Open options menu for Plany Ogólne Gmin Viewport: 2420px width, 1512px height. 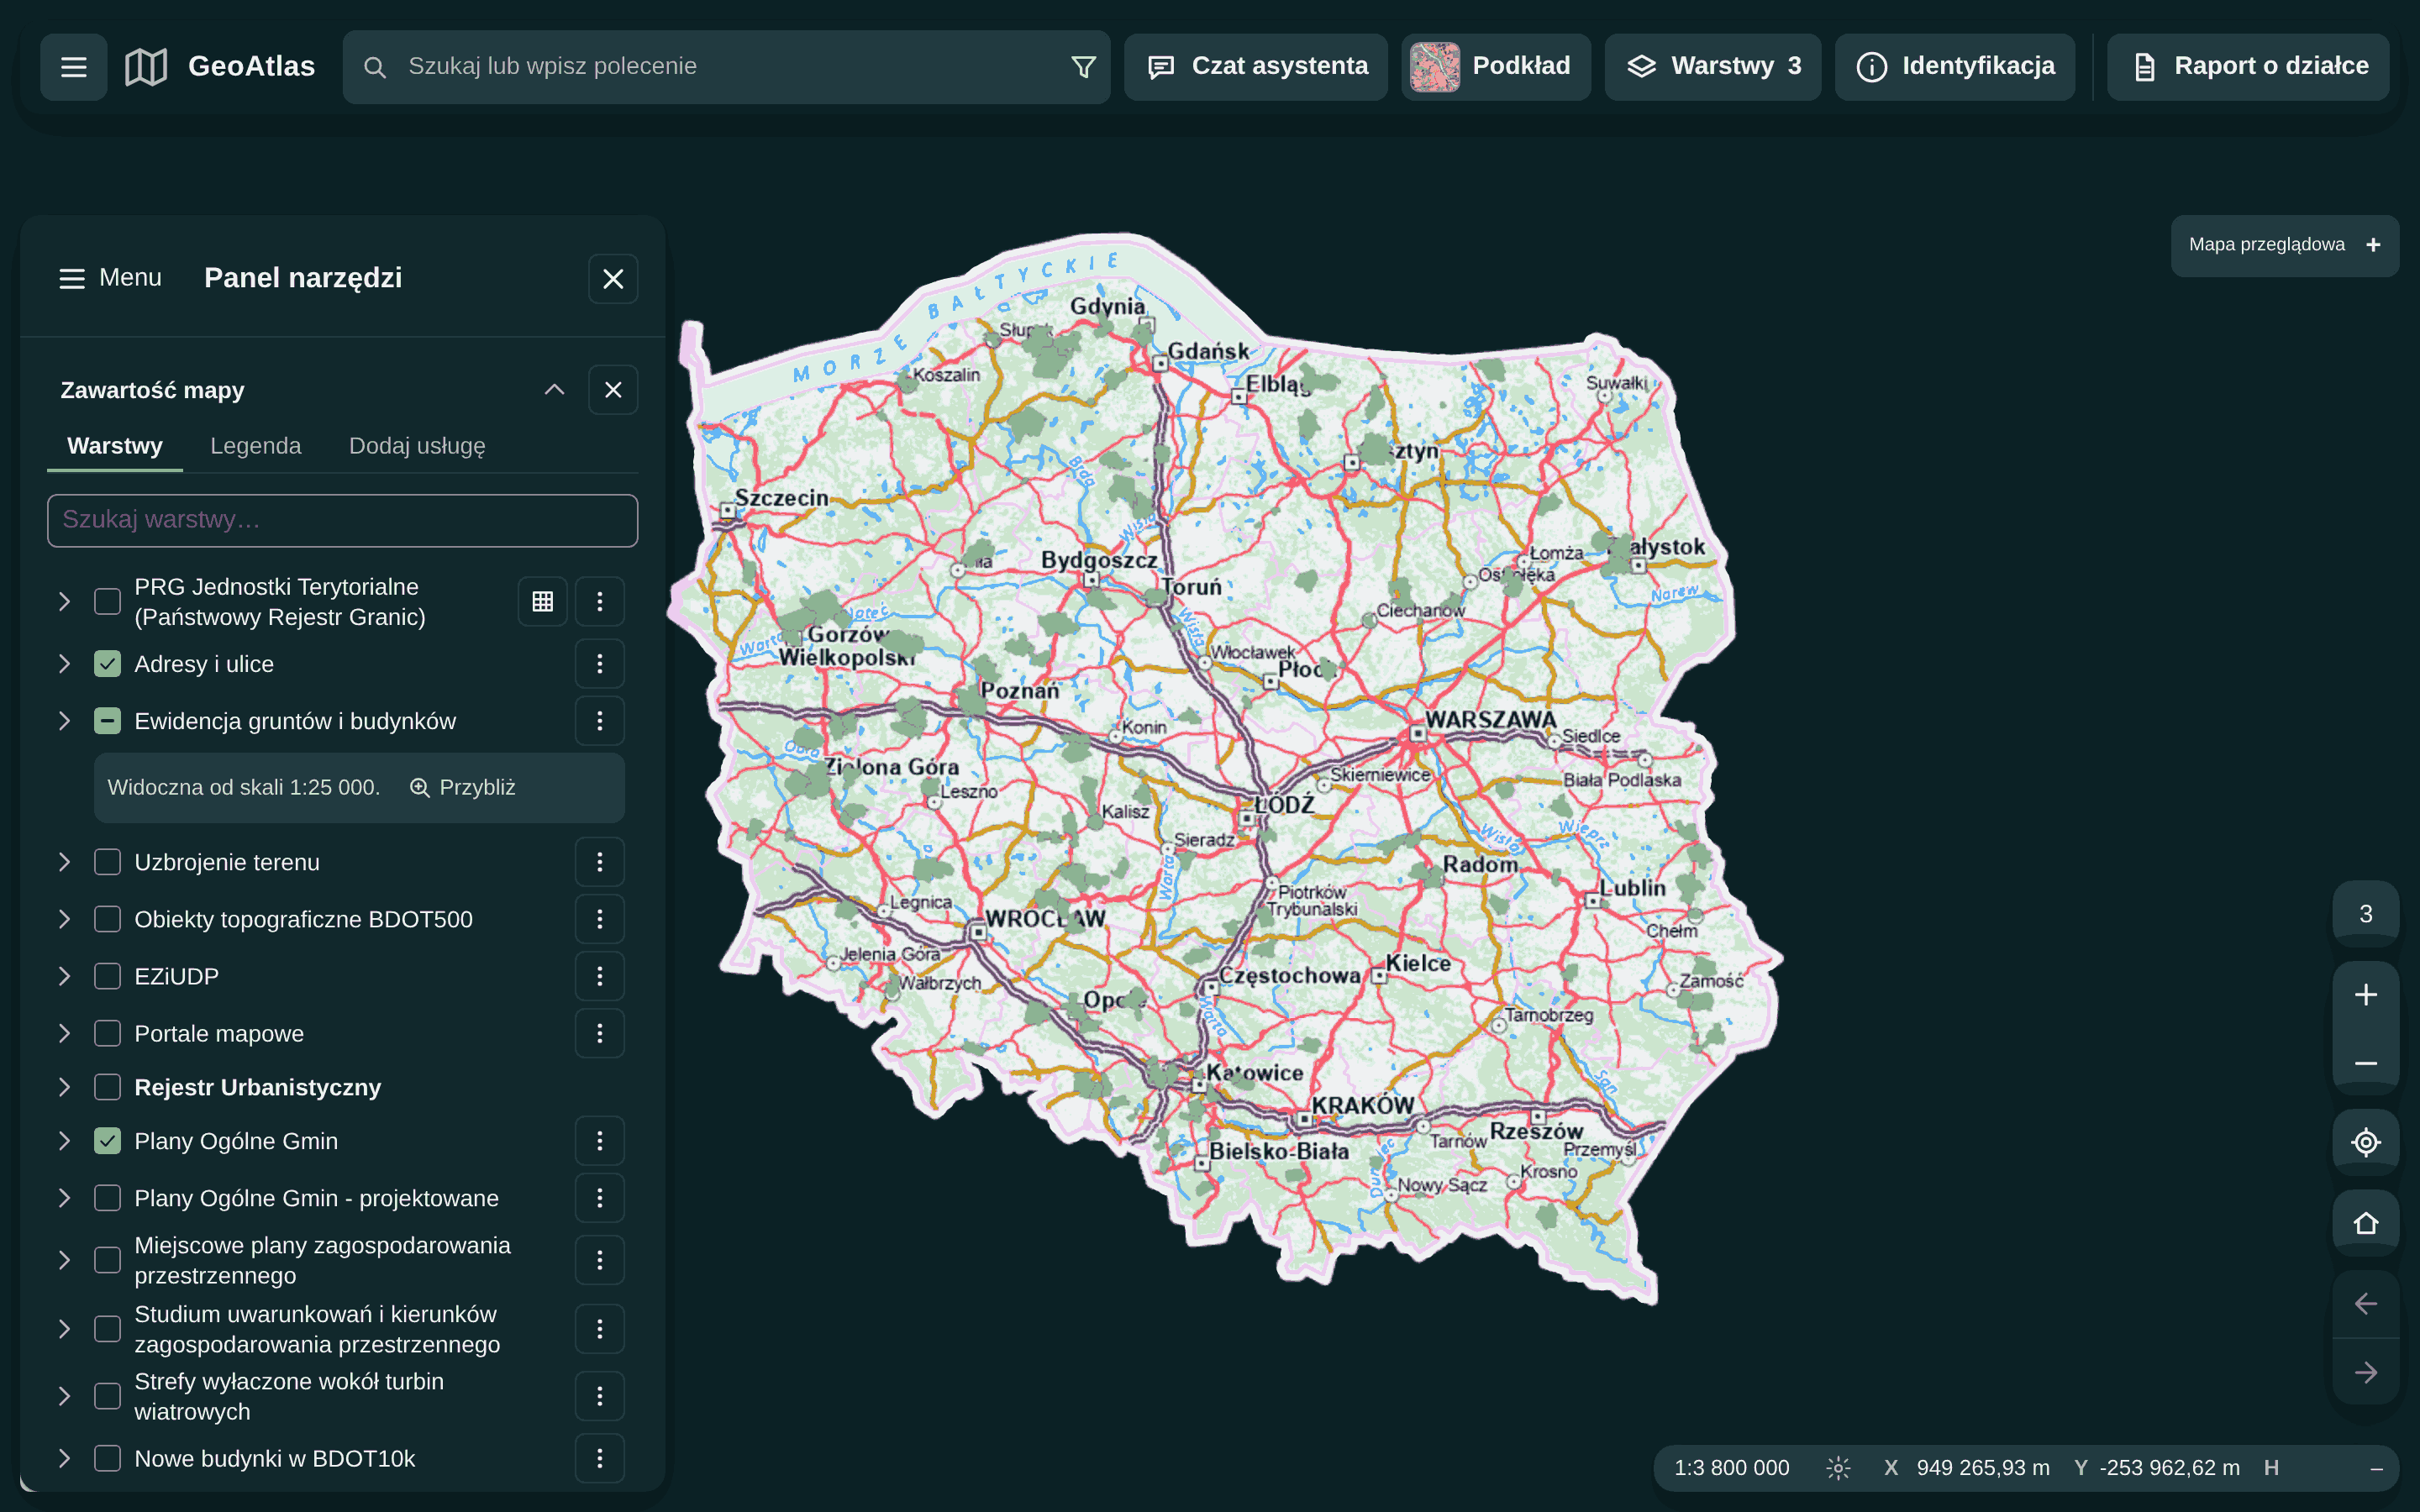[x=600, y=1141]
